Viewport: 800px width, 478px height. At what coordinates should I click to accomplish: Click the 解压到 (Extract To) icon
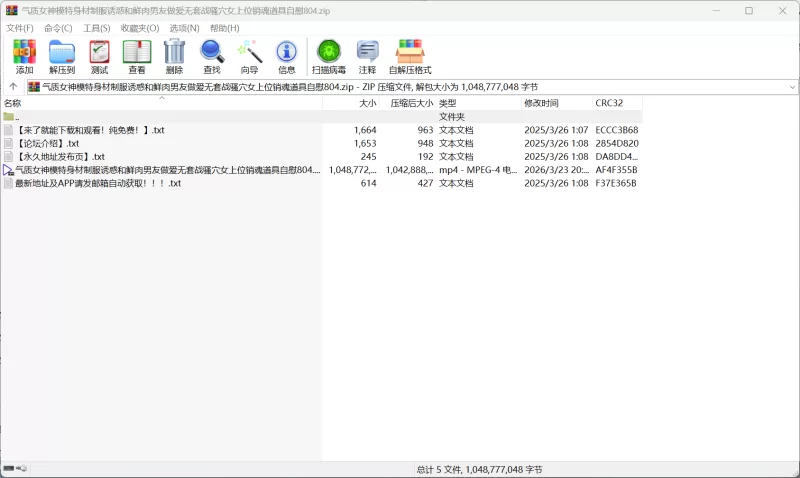62,57
